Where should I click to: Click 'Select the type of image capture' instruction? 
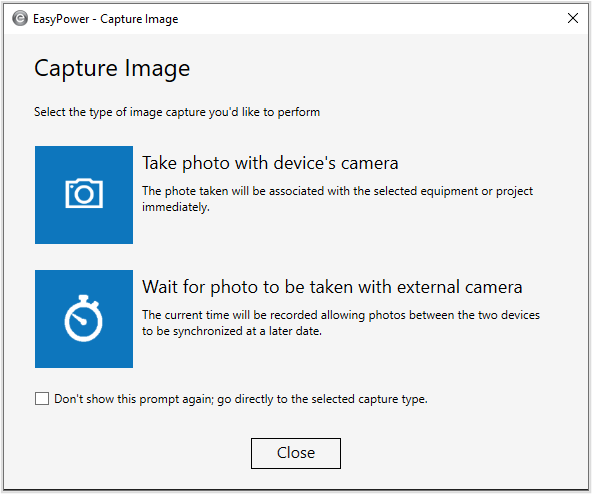tap(177, 112)
